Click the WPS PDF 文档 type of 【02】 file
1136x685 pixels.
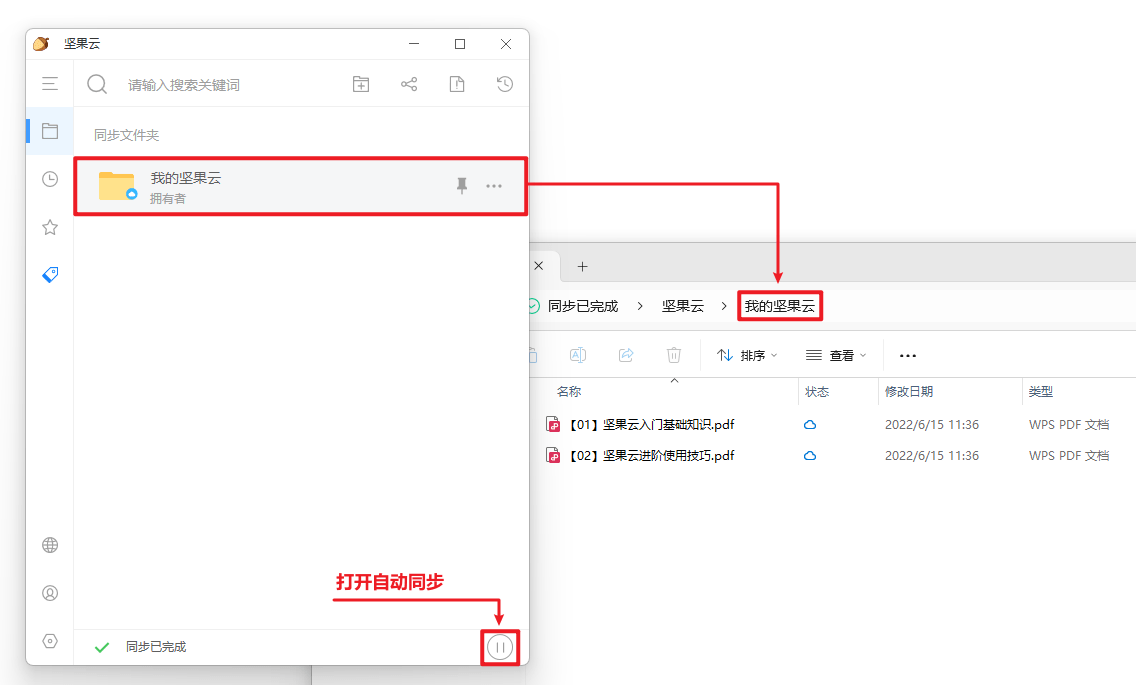1069,456
